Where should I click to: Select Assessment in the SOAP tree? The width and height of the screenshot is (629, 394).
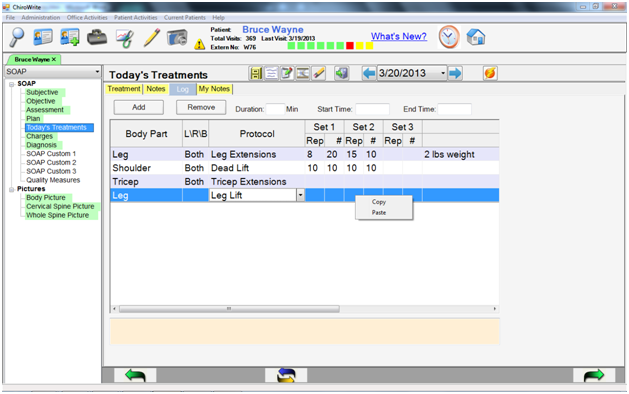coord(45,110)
